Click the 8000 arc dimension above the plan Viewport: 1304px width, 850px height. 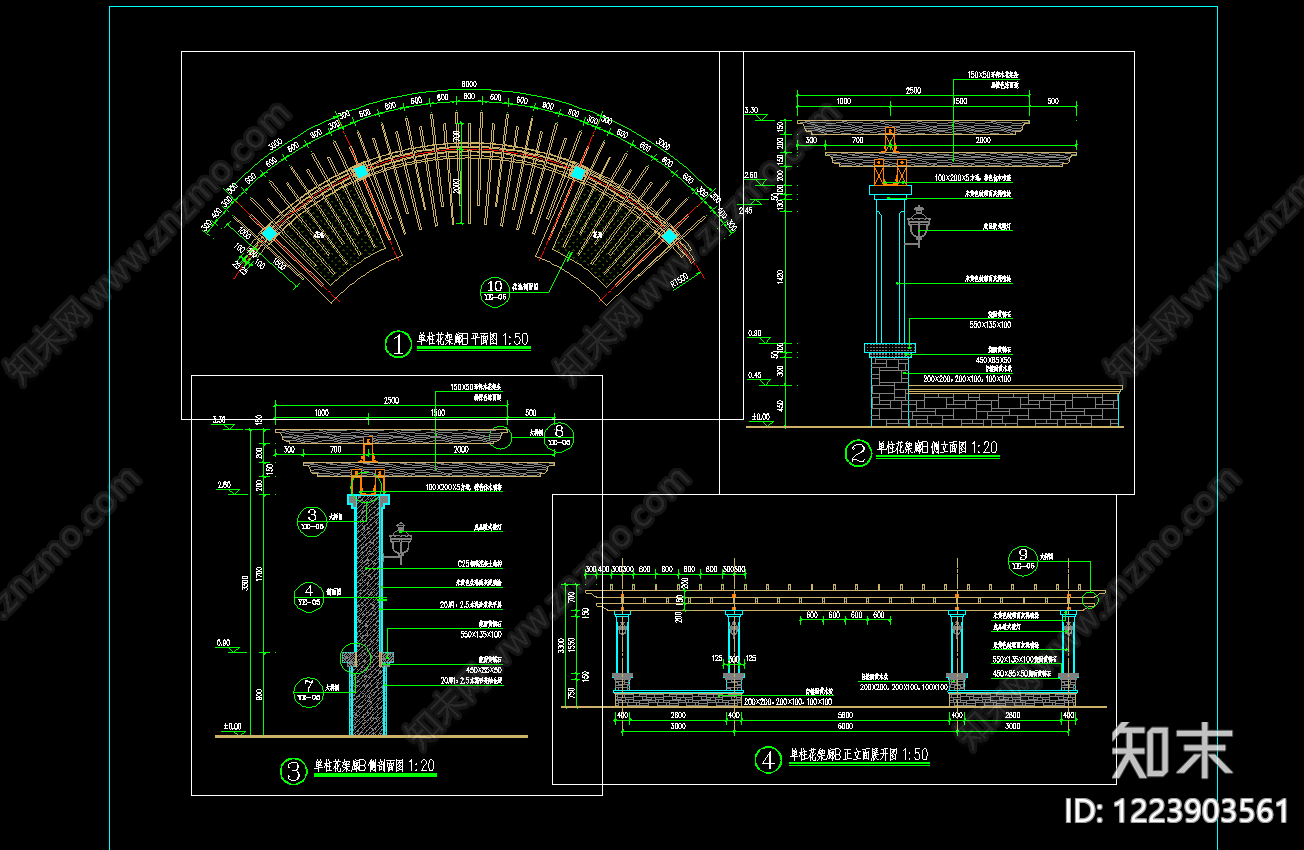468,84
